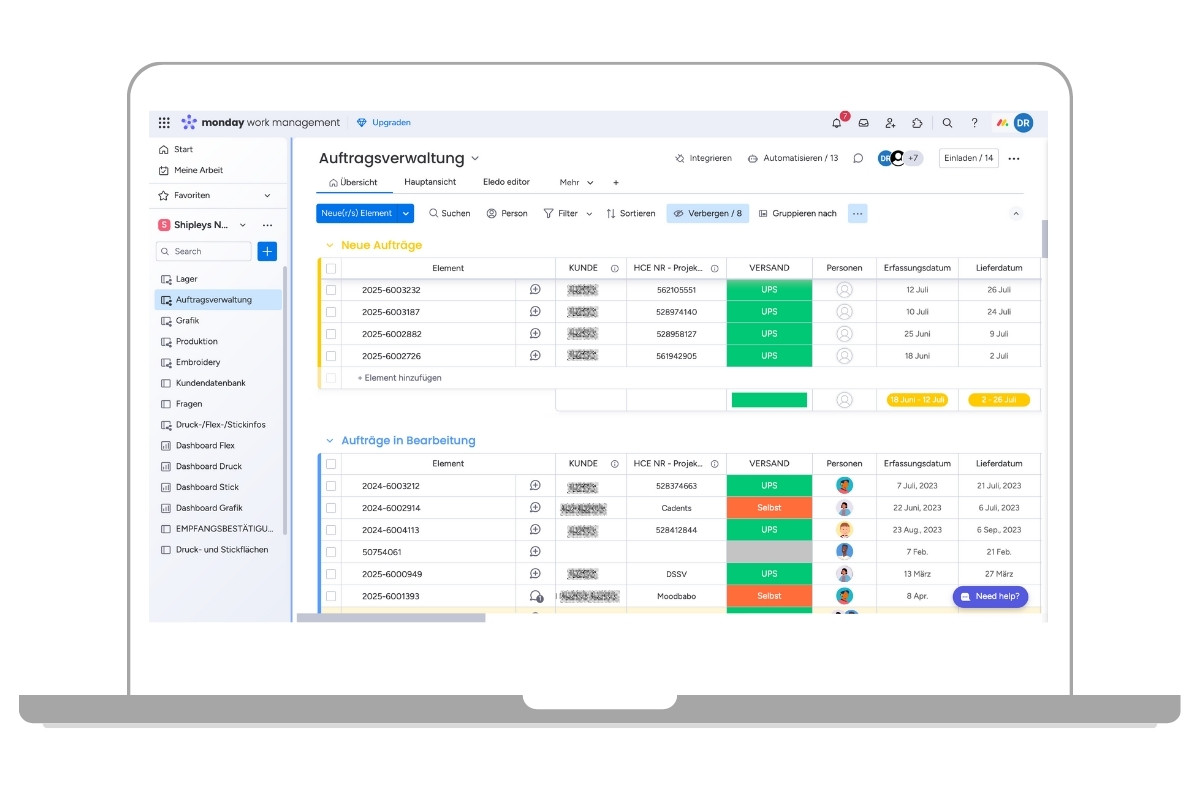Toggle the select-all checkbox in Neue Aufträge header
The image size is (1200, 790).
click(x=330, y=268)
